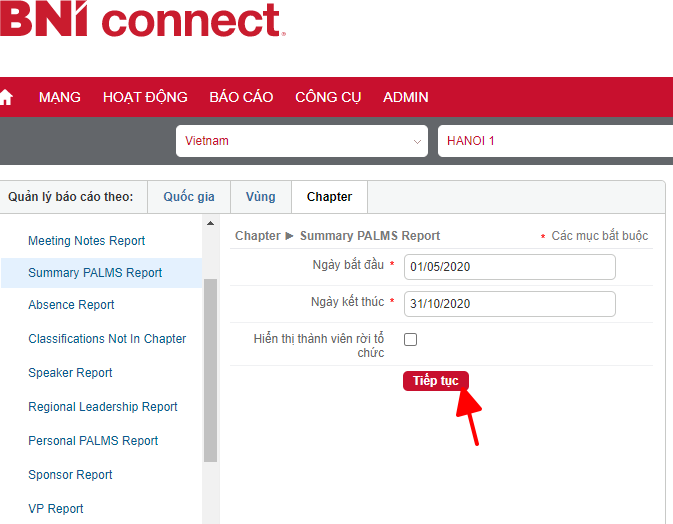The image size is (673, 524).
Task: Click the Ngày bắt đầu date field
Action: (509, 267)
